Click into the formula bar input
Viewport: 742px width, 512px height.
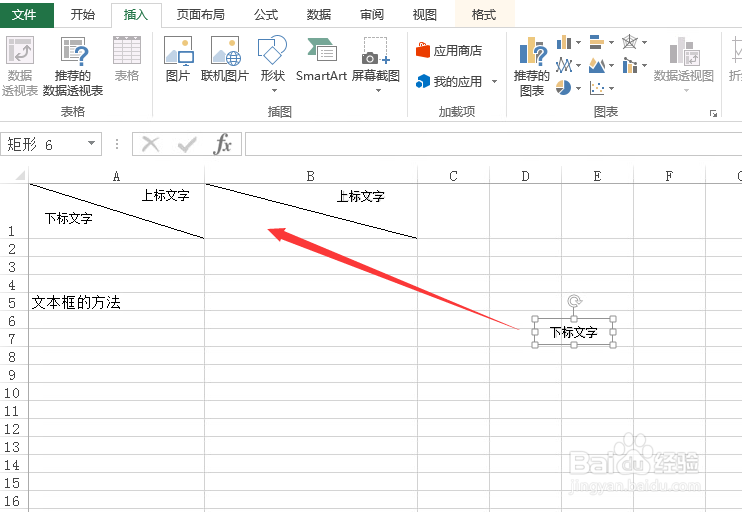click(x=493, y=144)
